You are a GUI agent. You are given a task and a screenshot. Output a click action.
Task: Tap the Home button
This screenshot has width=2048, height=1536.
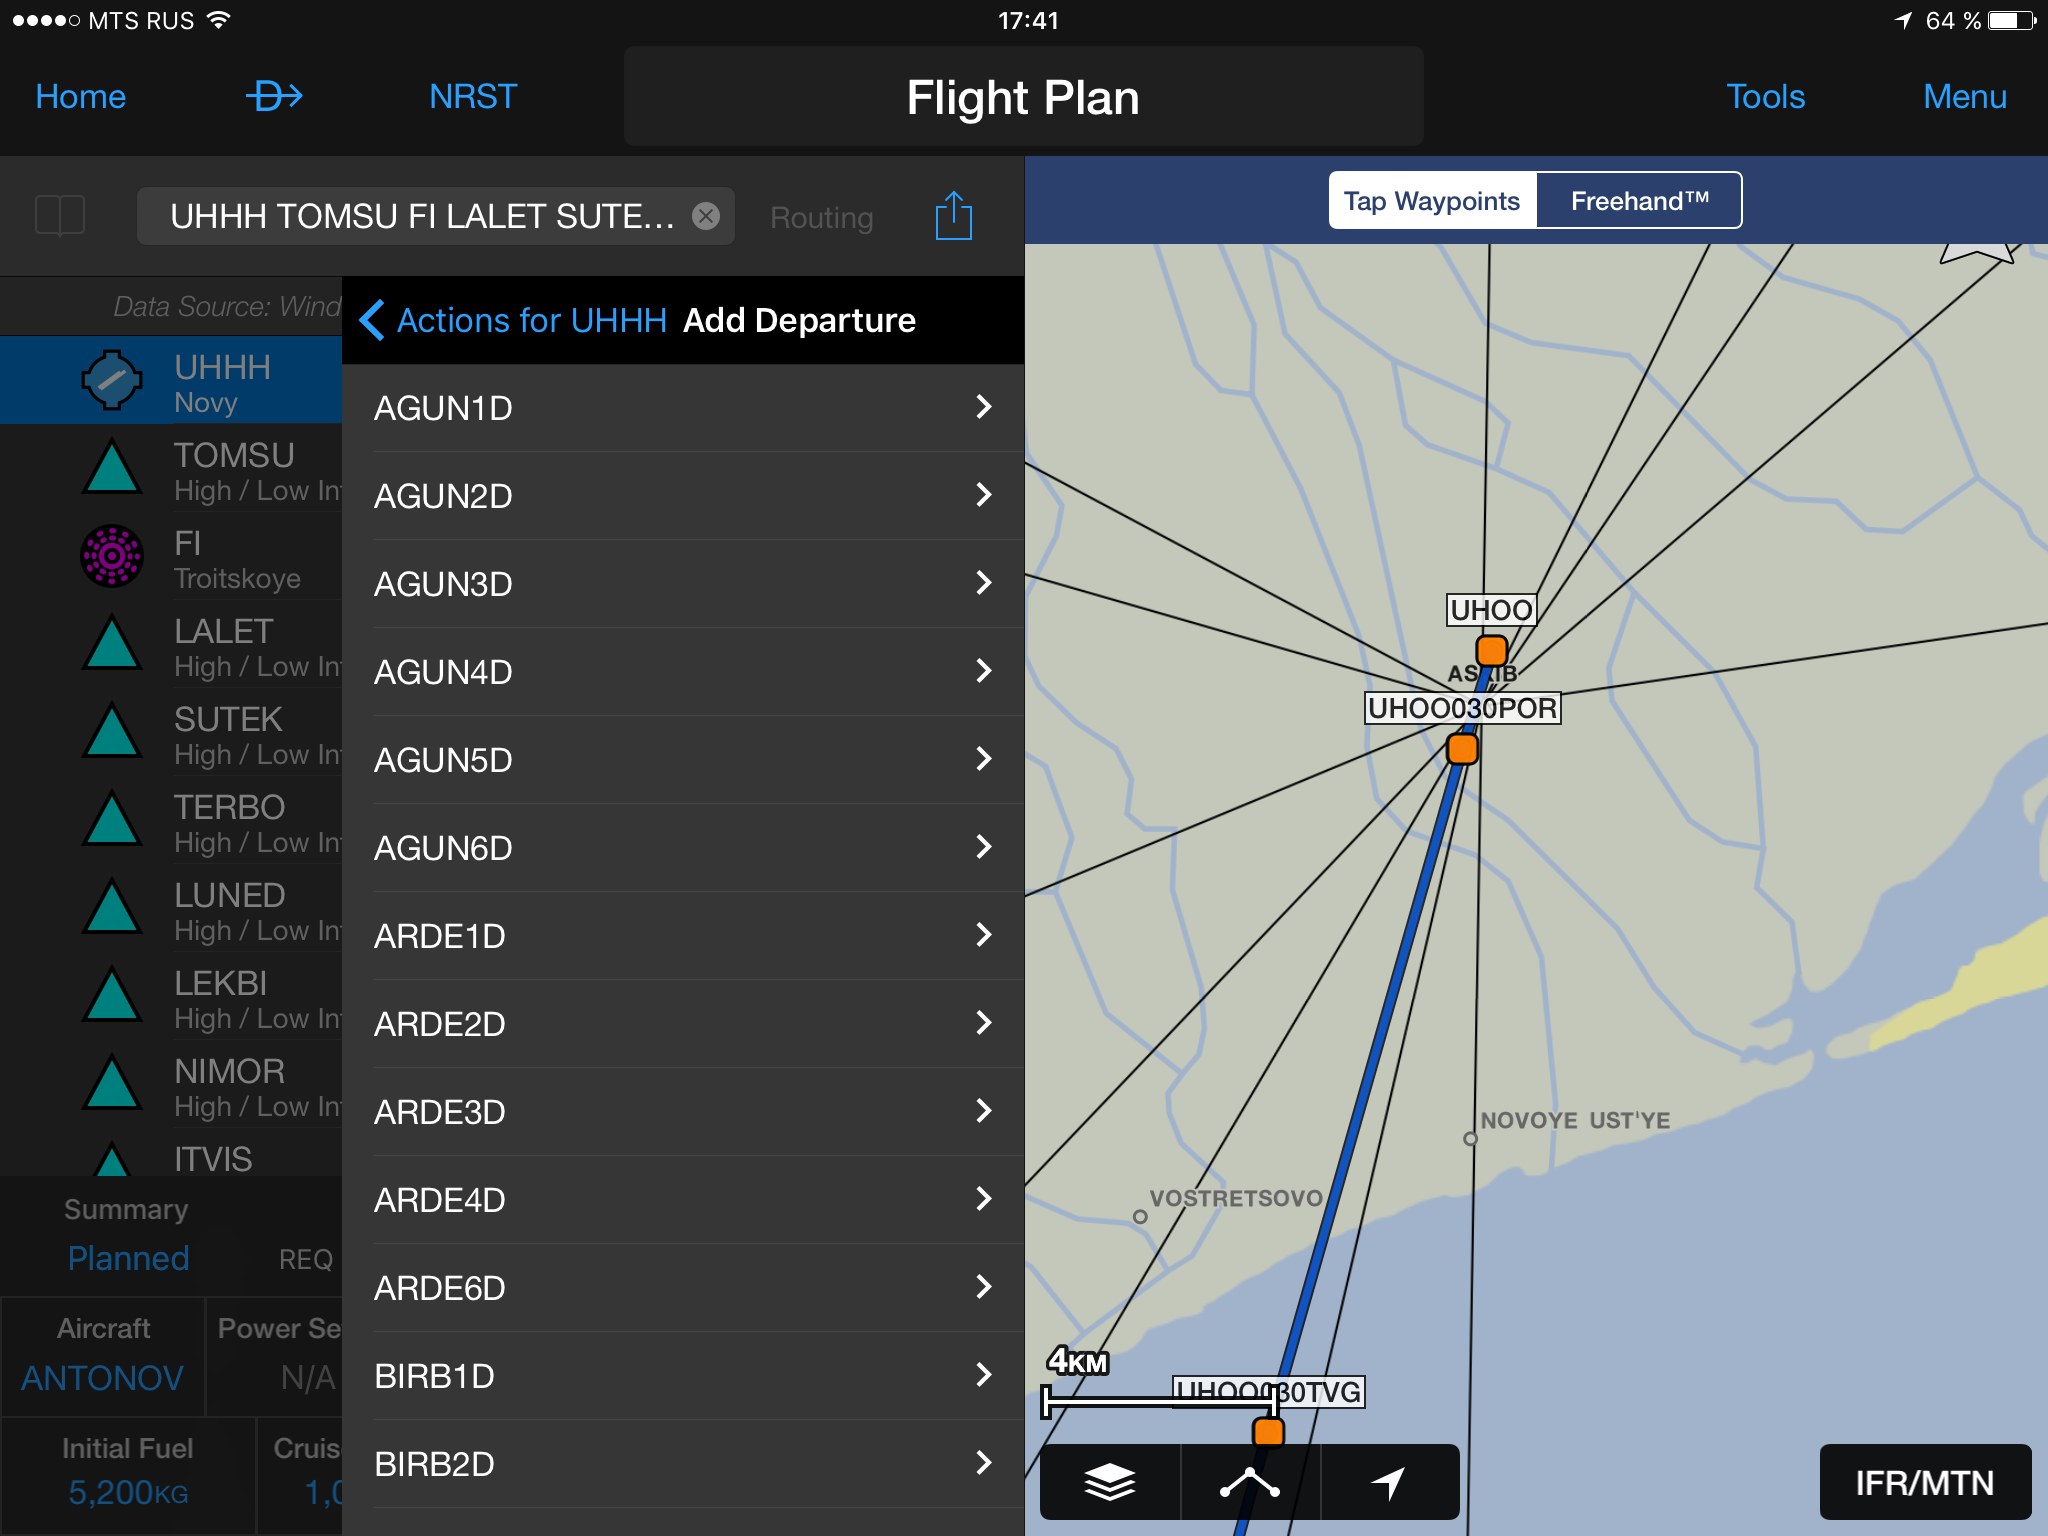coord(80,97)
